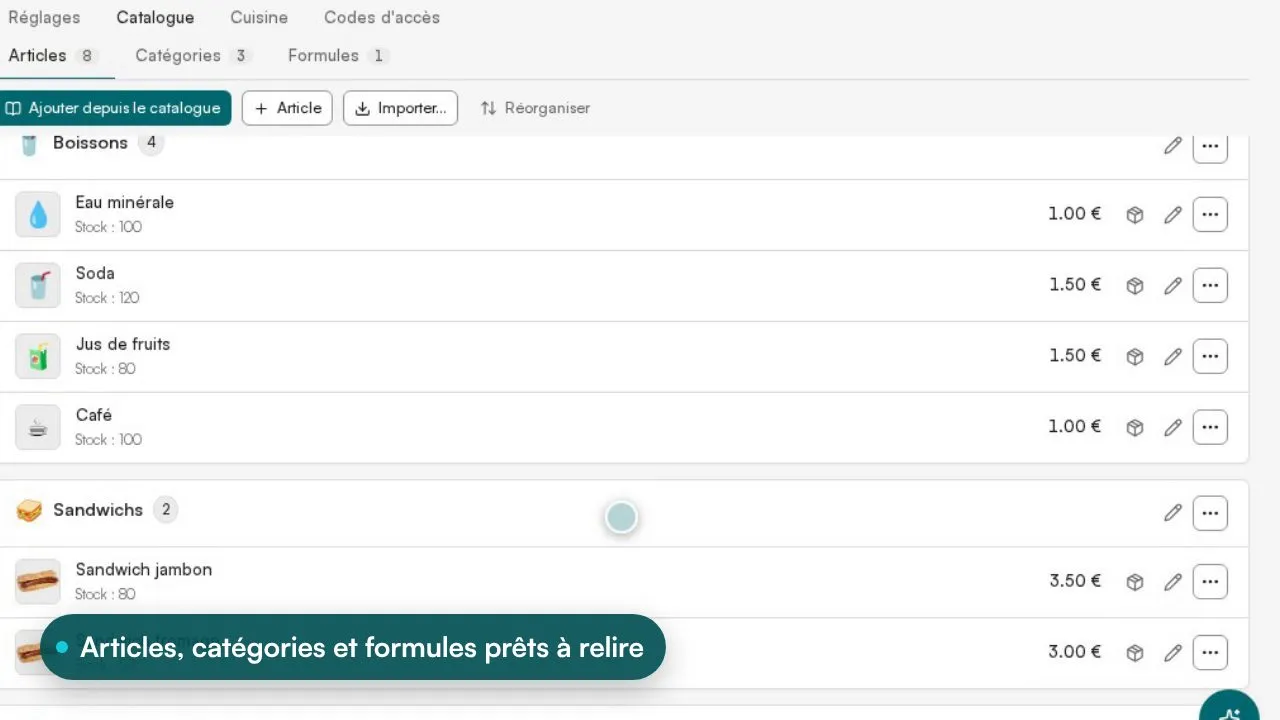Click Réorganiser to reorder articles
The width and height of the screenshot is (1280, 720).
pos(535,108)
